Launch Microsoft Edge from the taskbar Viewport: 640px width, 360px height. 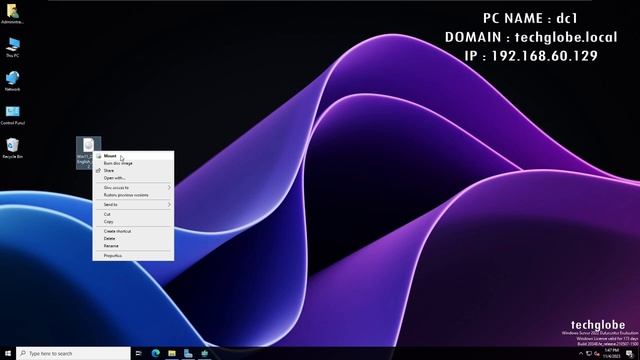pos(156,353)
